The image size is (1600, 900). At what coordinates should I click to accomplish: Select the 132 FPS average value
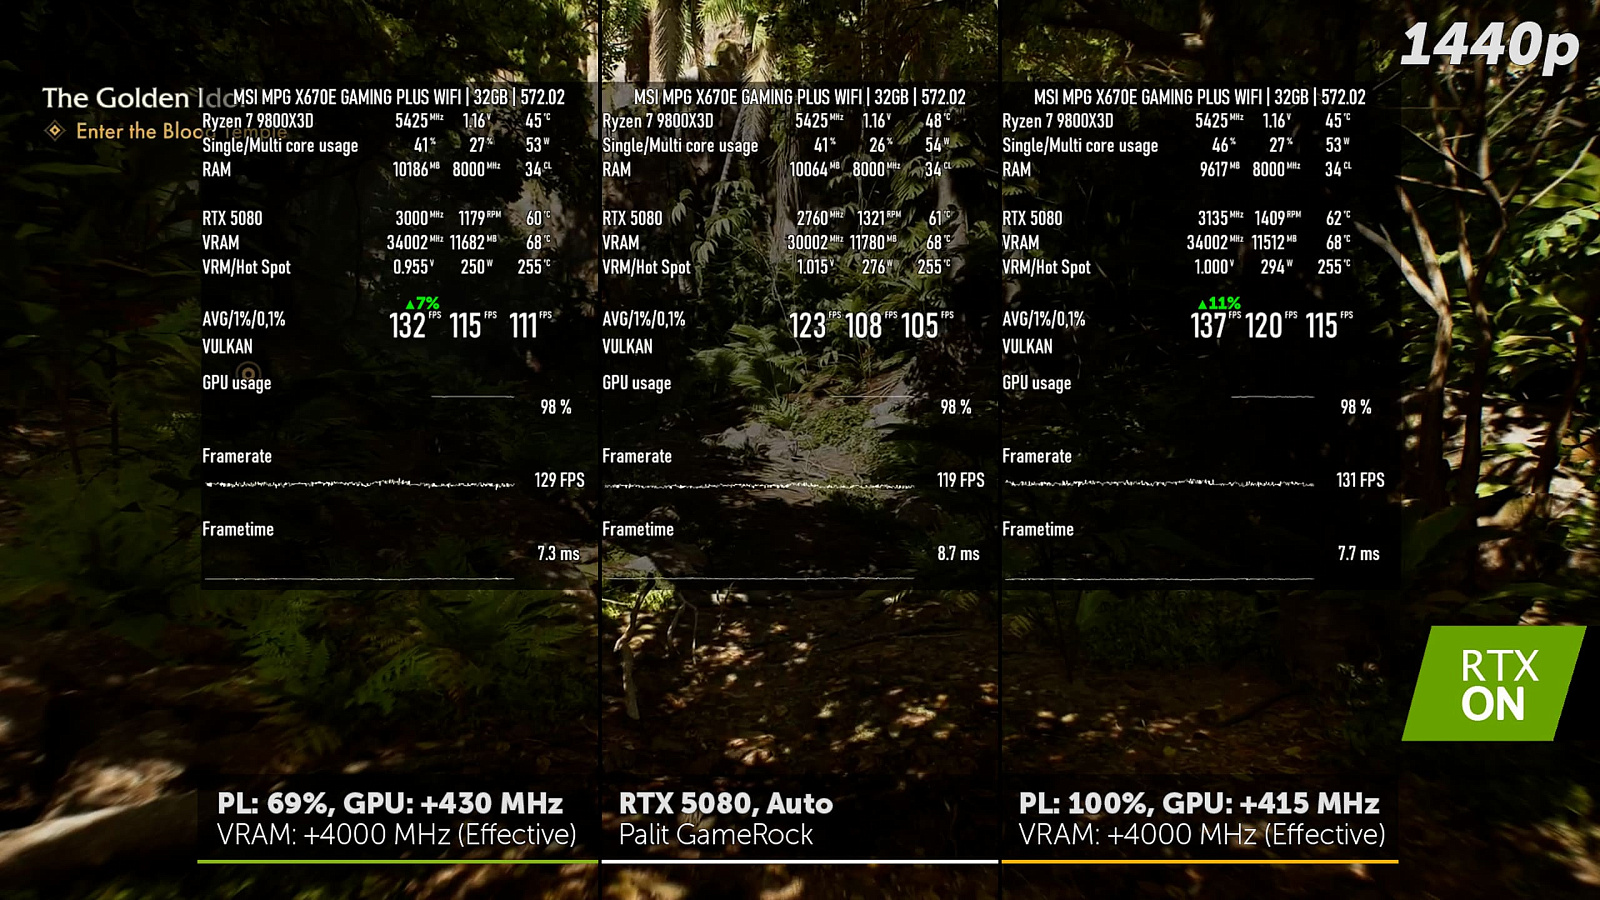[x=414, y=325]
